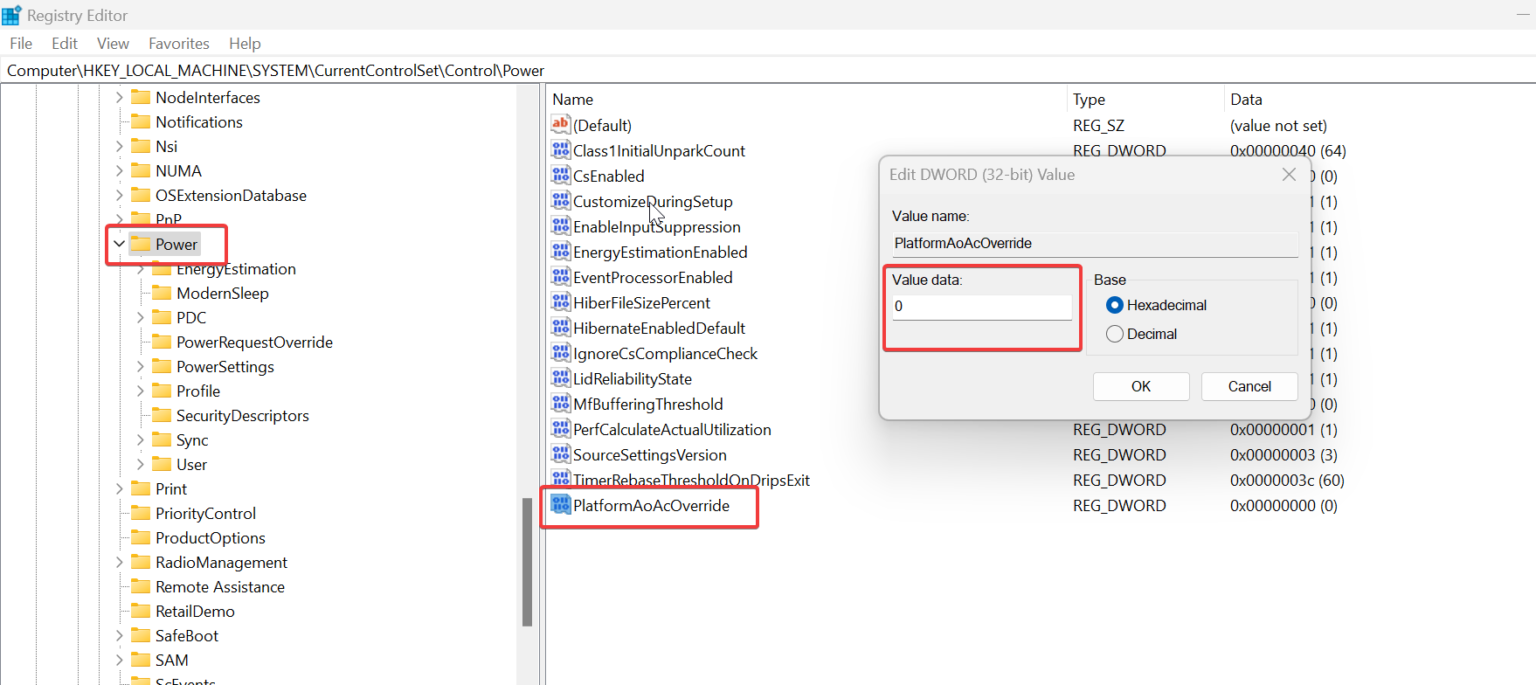Select the Hexadecimal base radio button
The height and width of the screenshot is (685, 1536).
pos(1114,305)
